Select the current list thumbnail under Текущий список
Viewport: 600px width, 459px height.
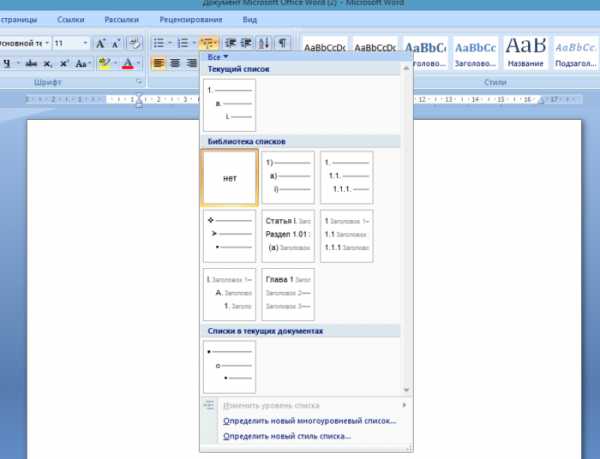[x=229, y=105]
